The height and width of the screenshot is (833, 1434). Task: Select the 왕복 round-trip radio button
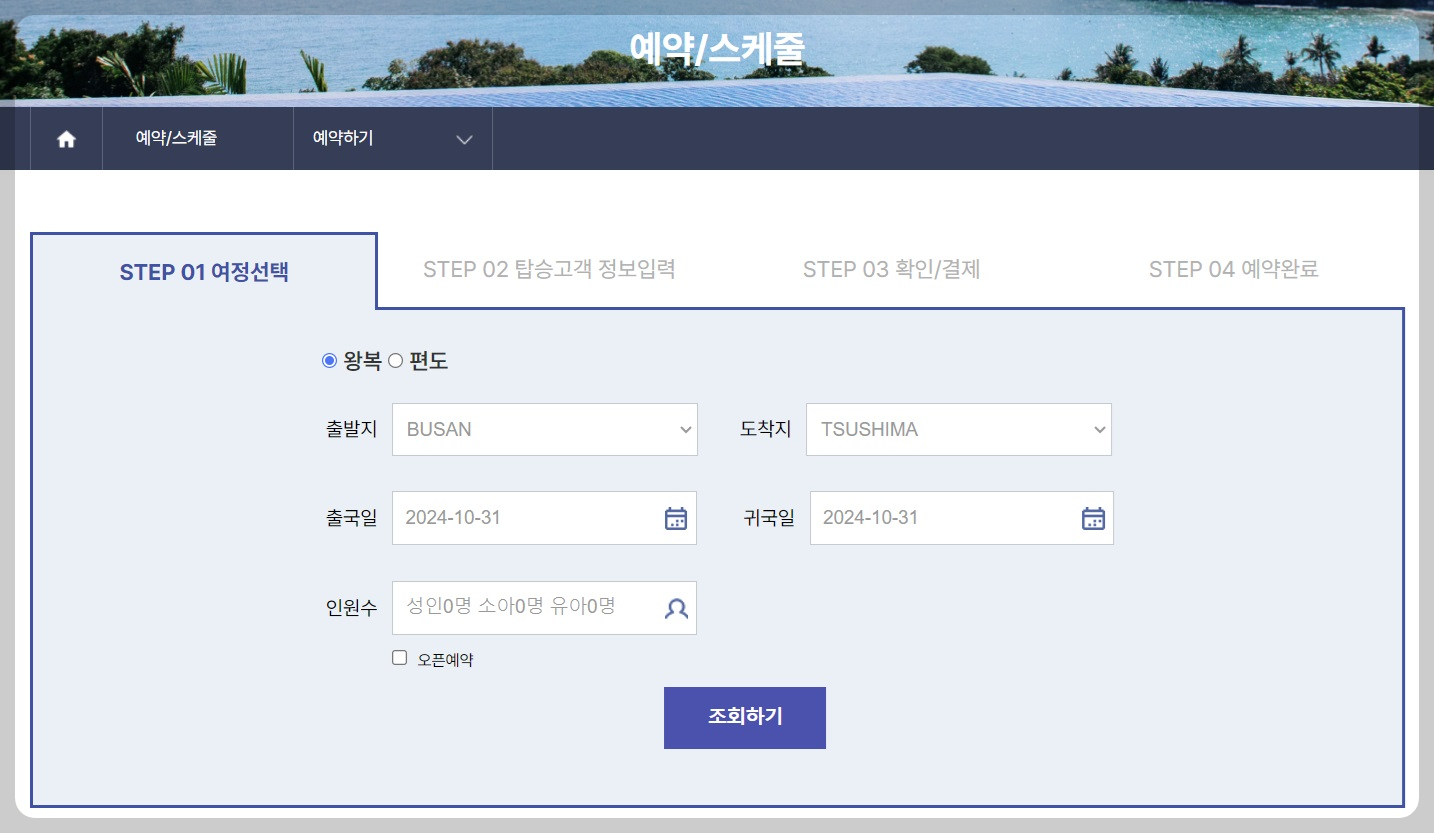328,361
